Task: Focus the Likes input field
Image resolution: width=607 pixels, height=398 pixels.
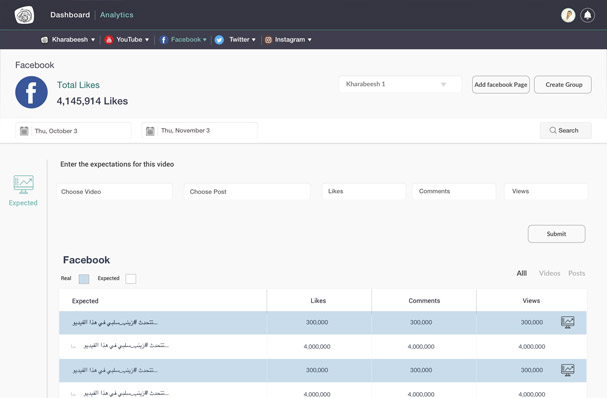Action: click(x=364, y=191)
